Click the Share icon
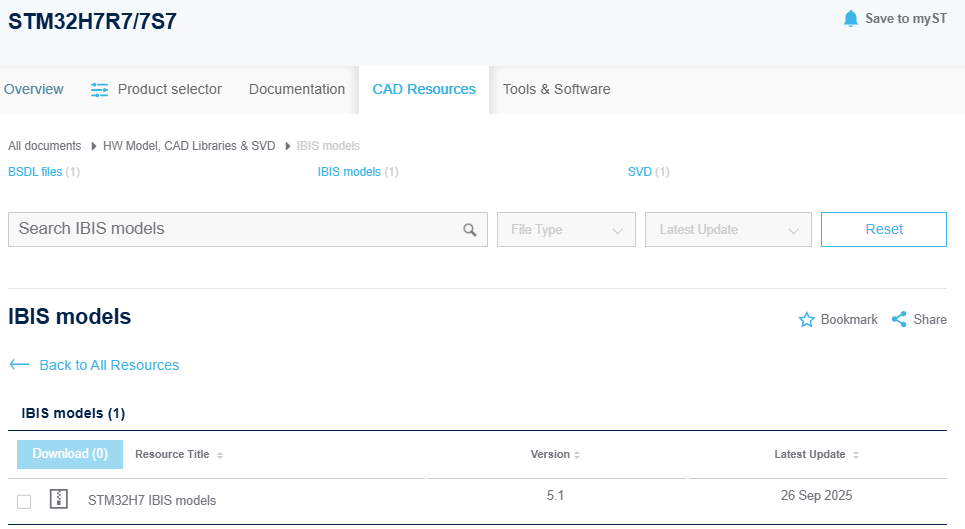The height and width of the screenshot is (529, 965). (899, 319)
